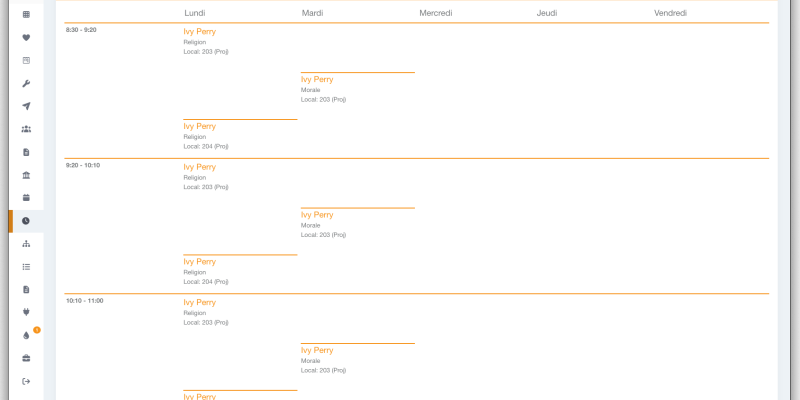Viewport: 800px width, 400px height.
Task: Select the clock schedule sidebar icon
Action: point(26,221)
